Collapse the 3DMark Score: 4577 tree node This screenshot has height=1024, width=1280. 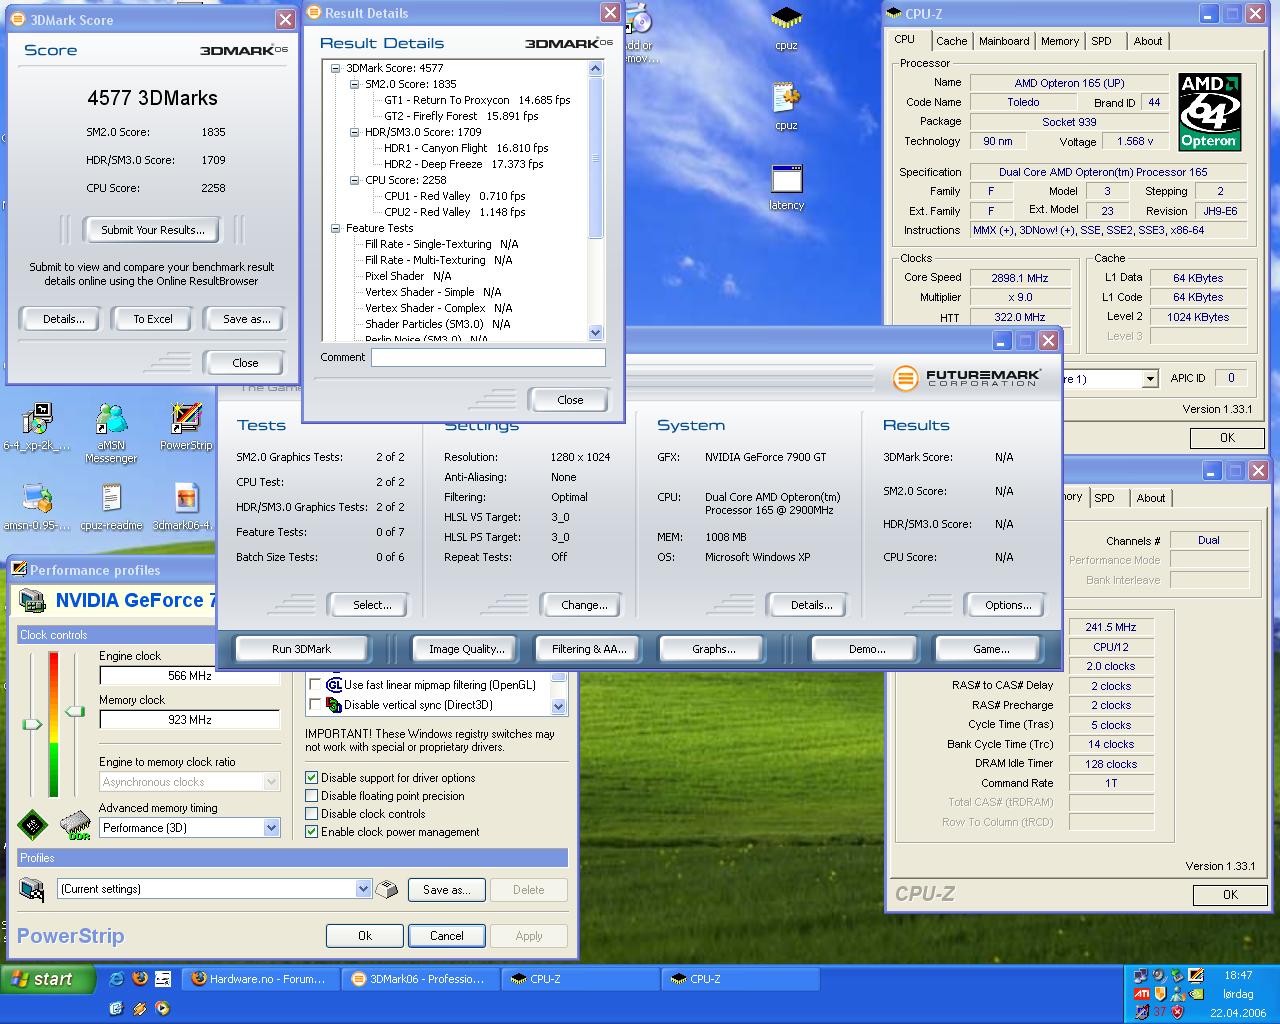coord(336,68)
